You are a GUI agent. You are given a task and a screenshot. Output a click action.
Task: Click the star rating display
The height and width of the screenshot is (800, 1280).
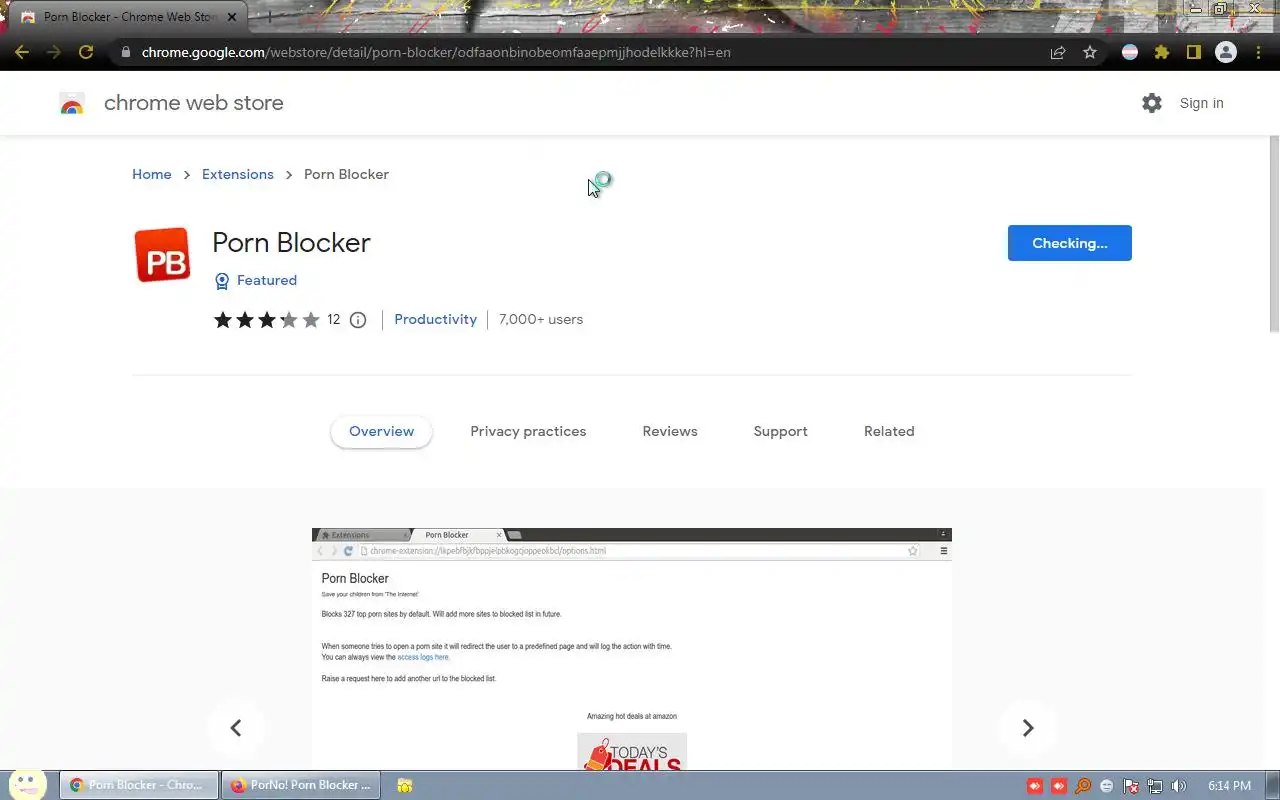coord(266,320)
